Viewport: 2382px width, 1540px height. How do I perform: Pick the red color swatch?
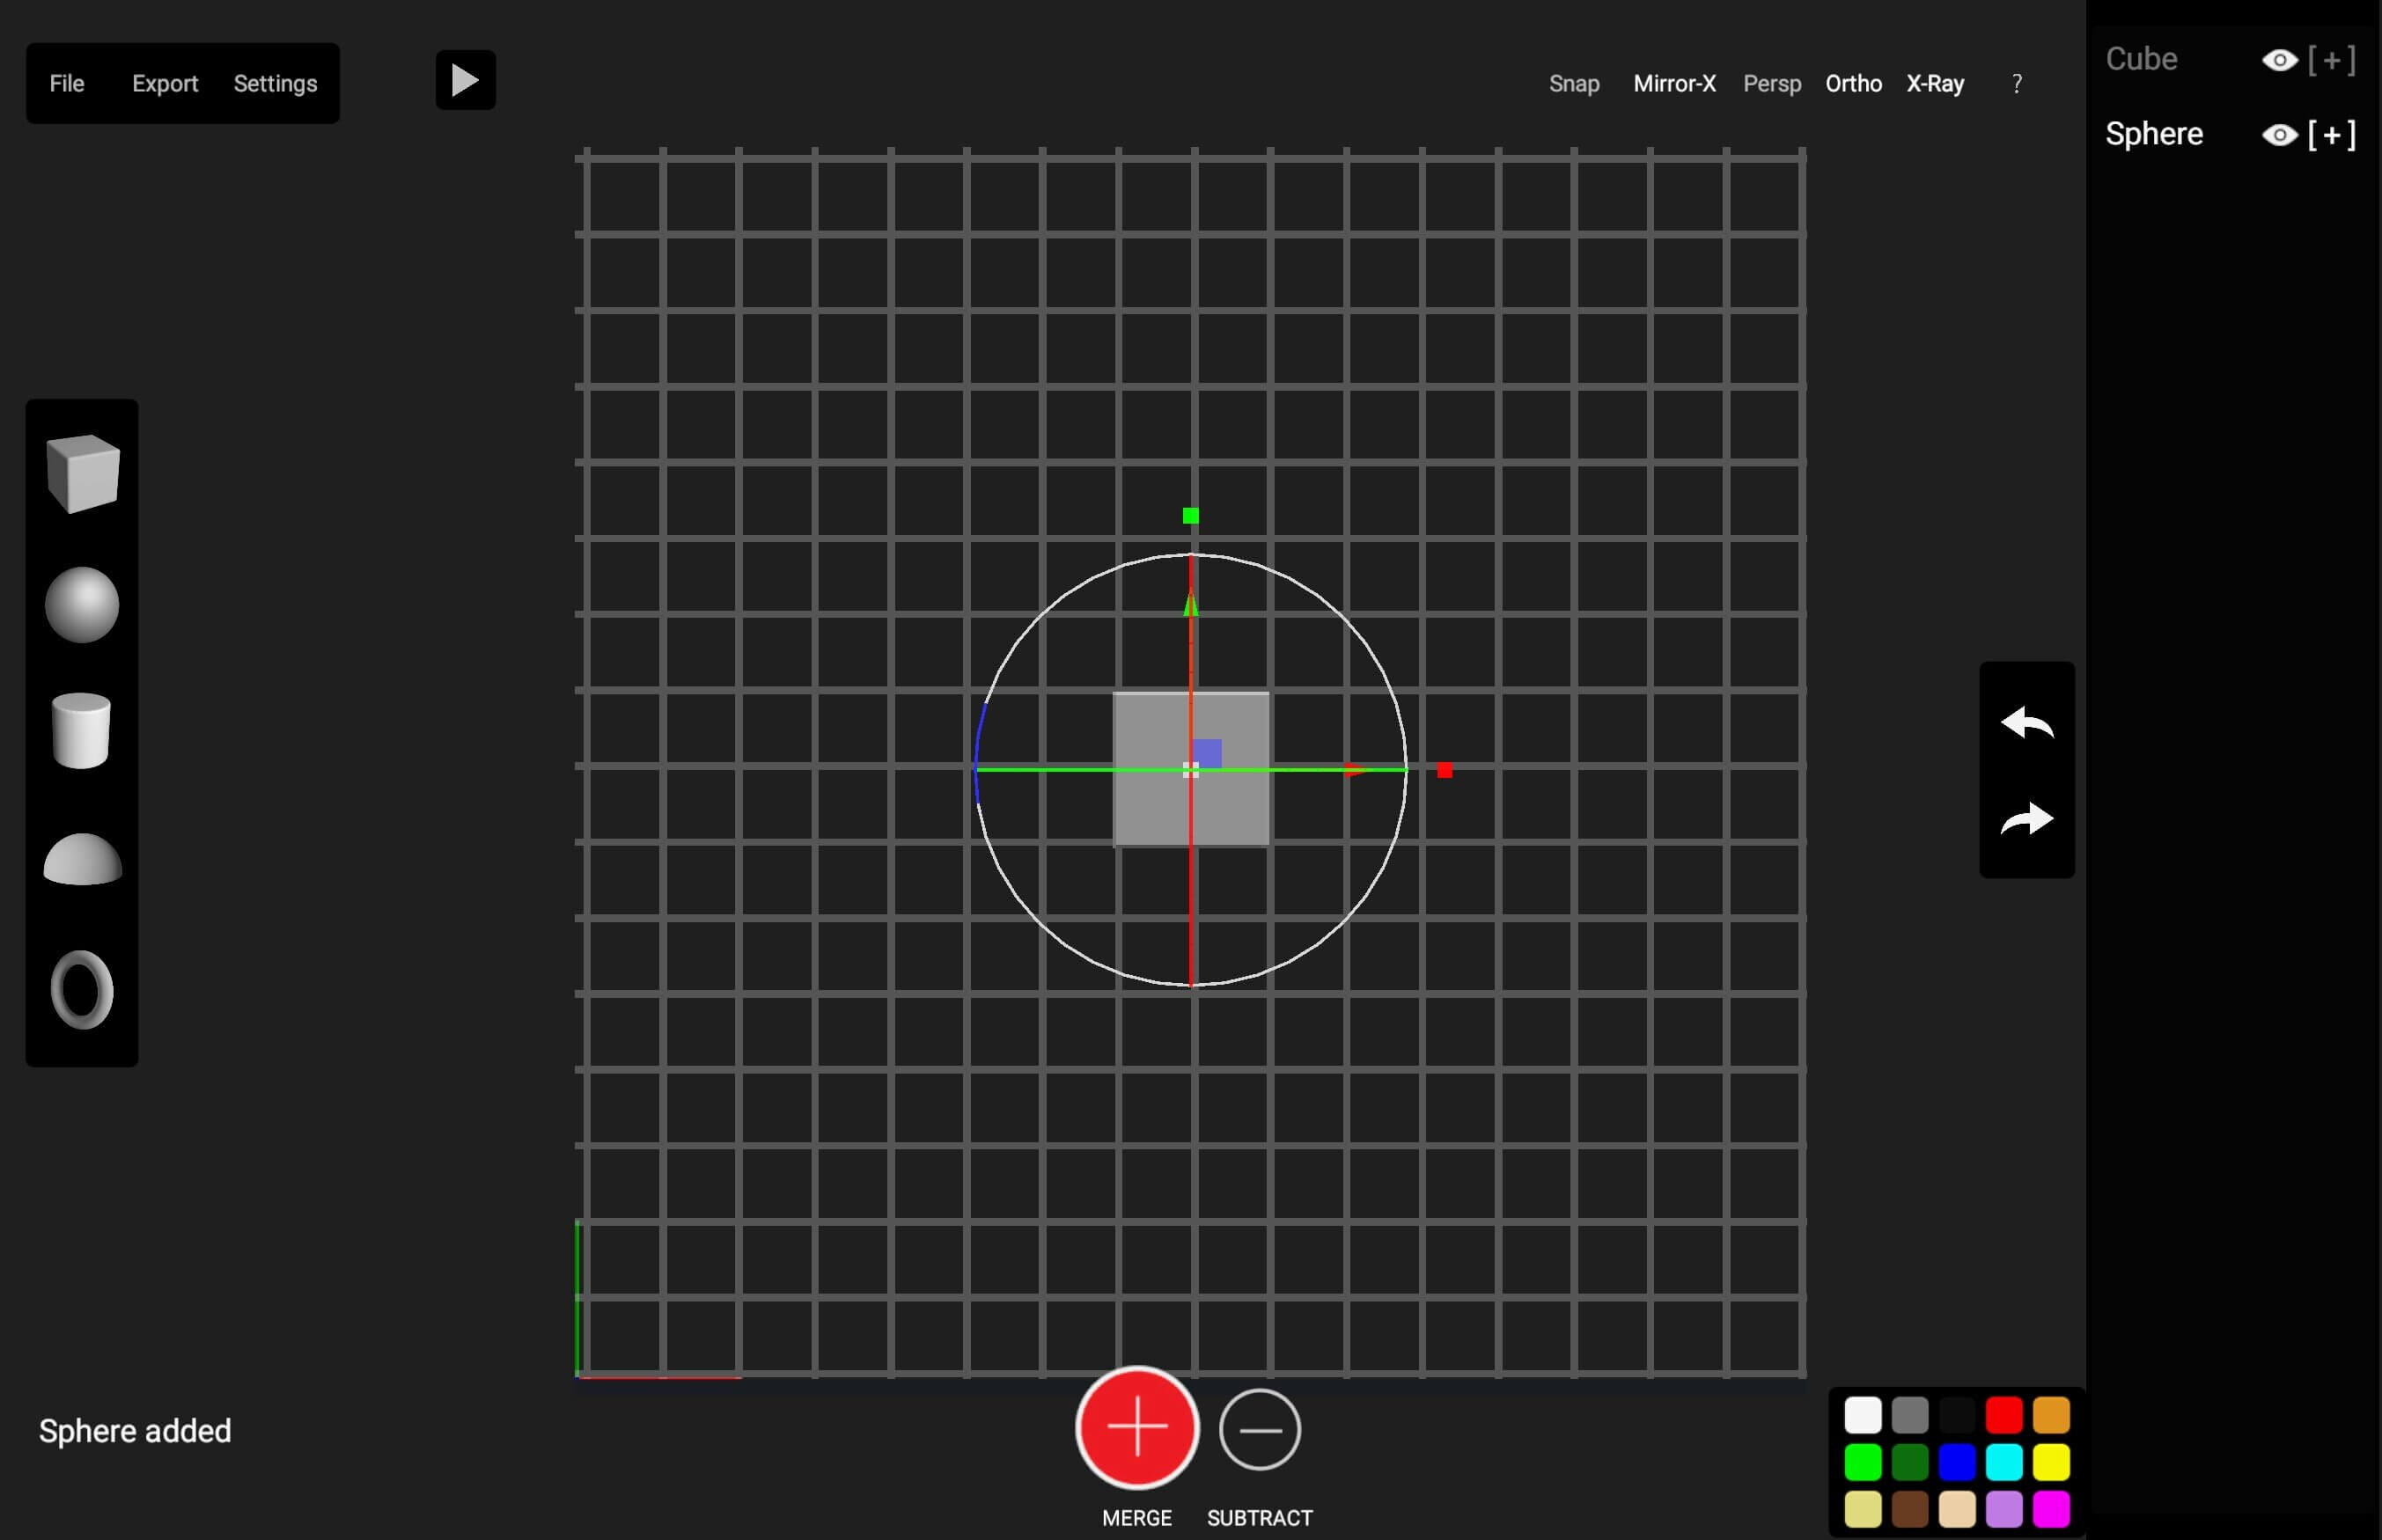point(2004,1415)
